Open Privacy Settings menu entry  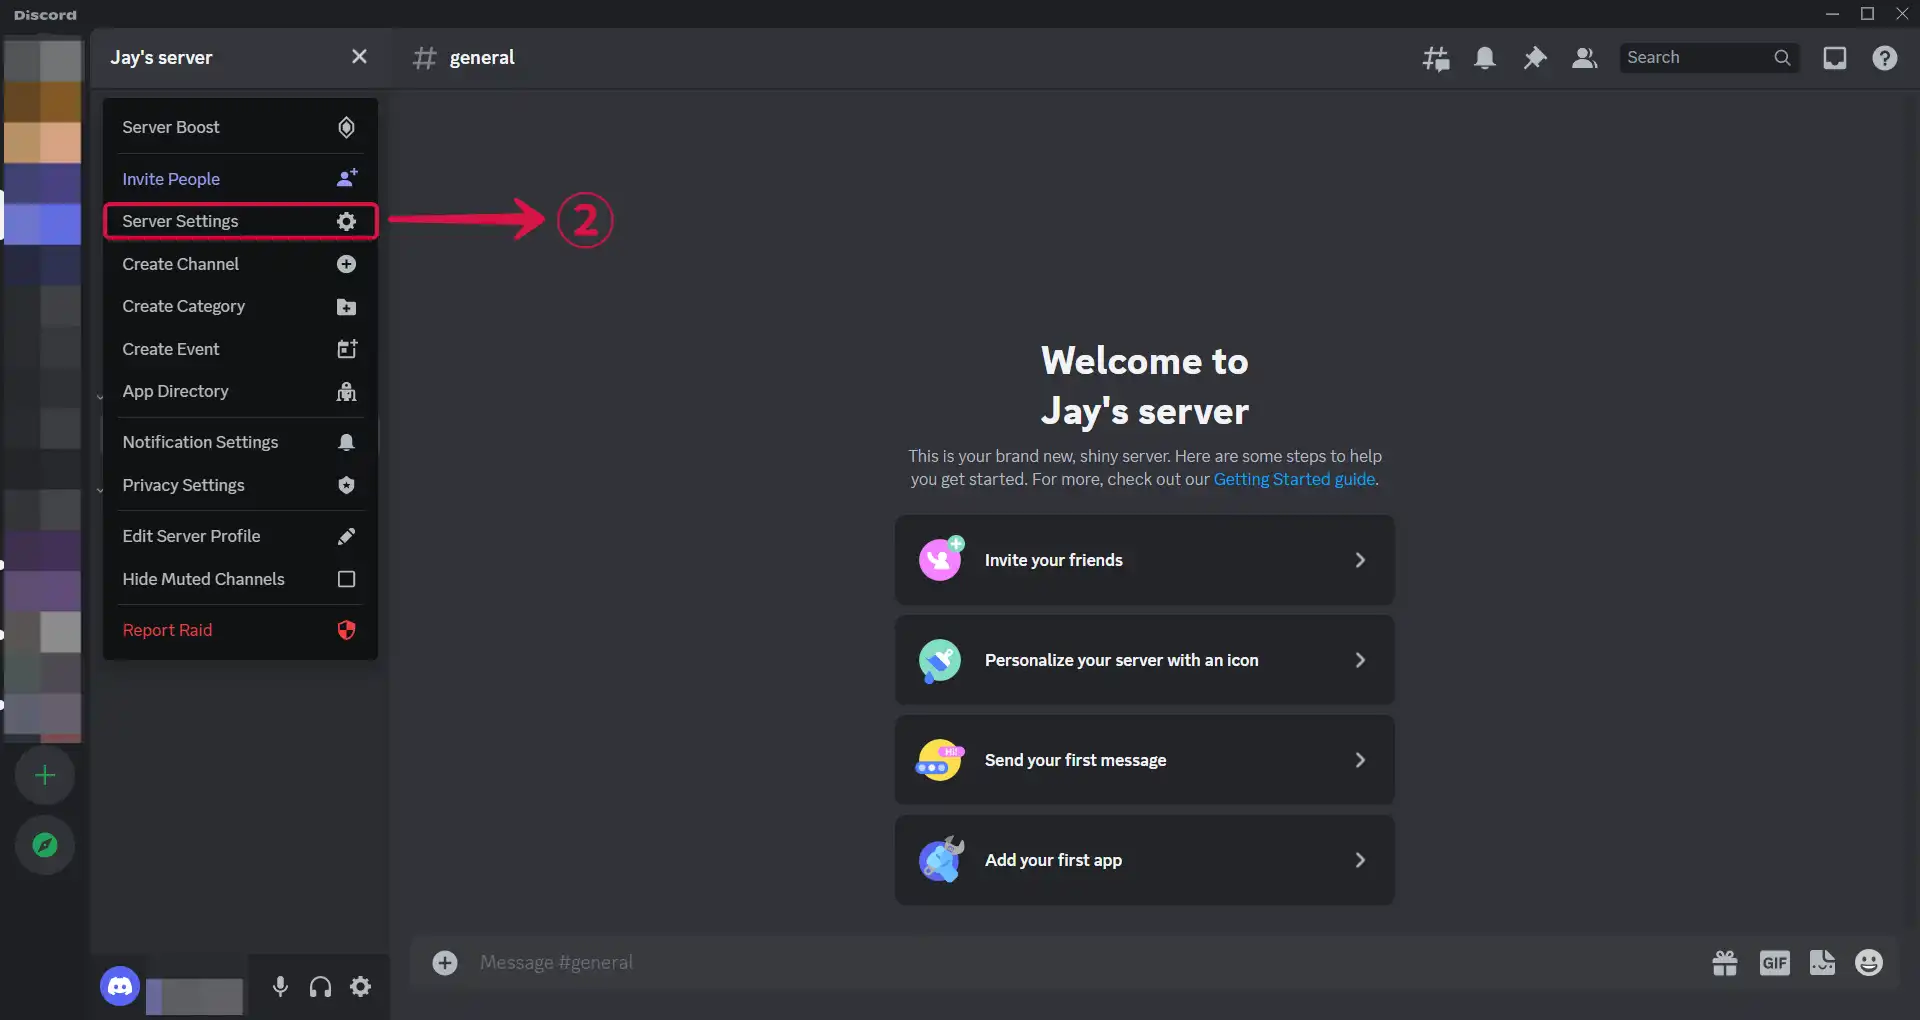tap(240, 485)
